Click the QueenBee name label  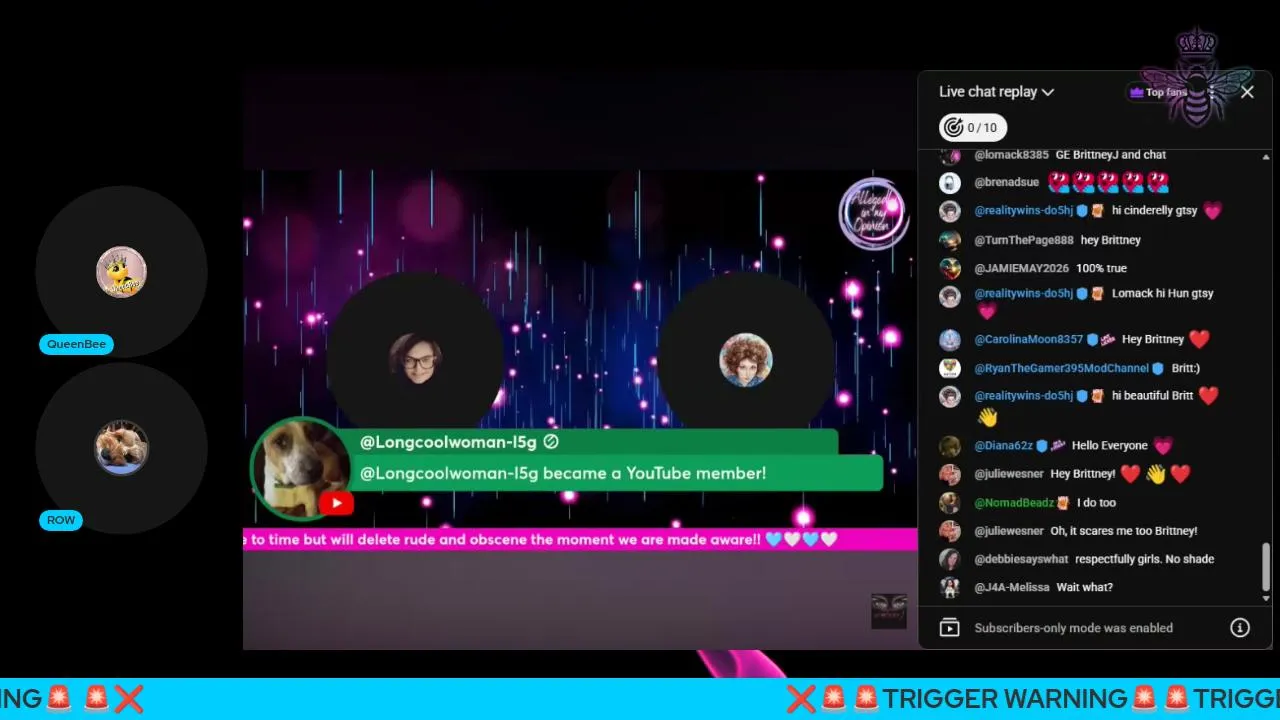click(76, 344)
